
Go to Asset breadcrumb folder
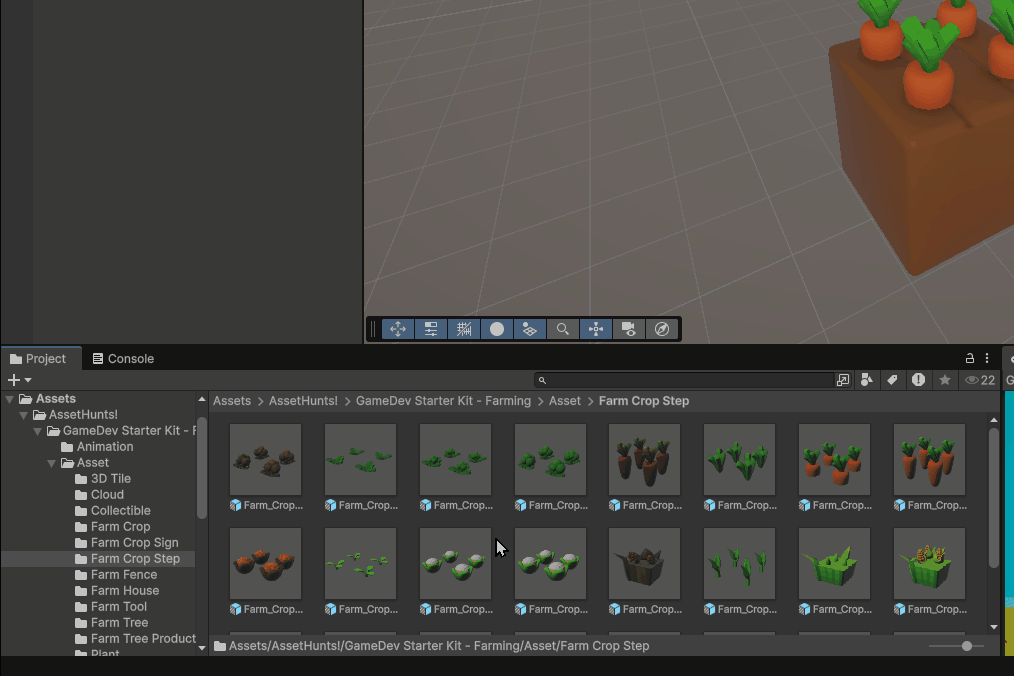tap(564, 401)
